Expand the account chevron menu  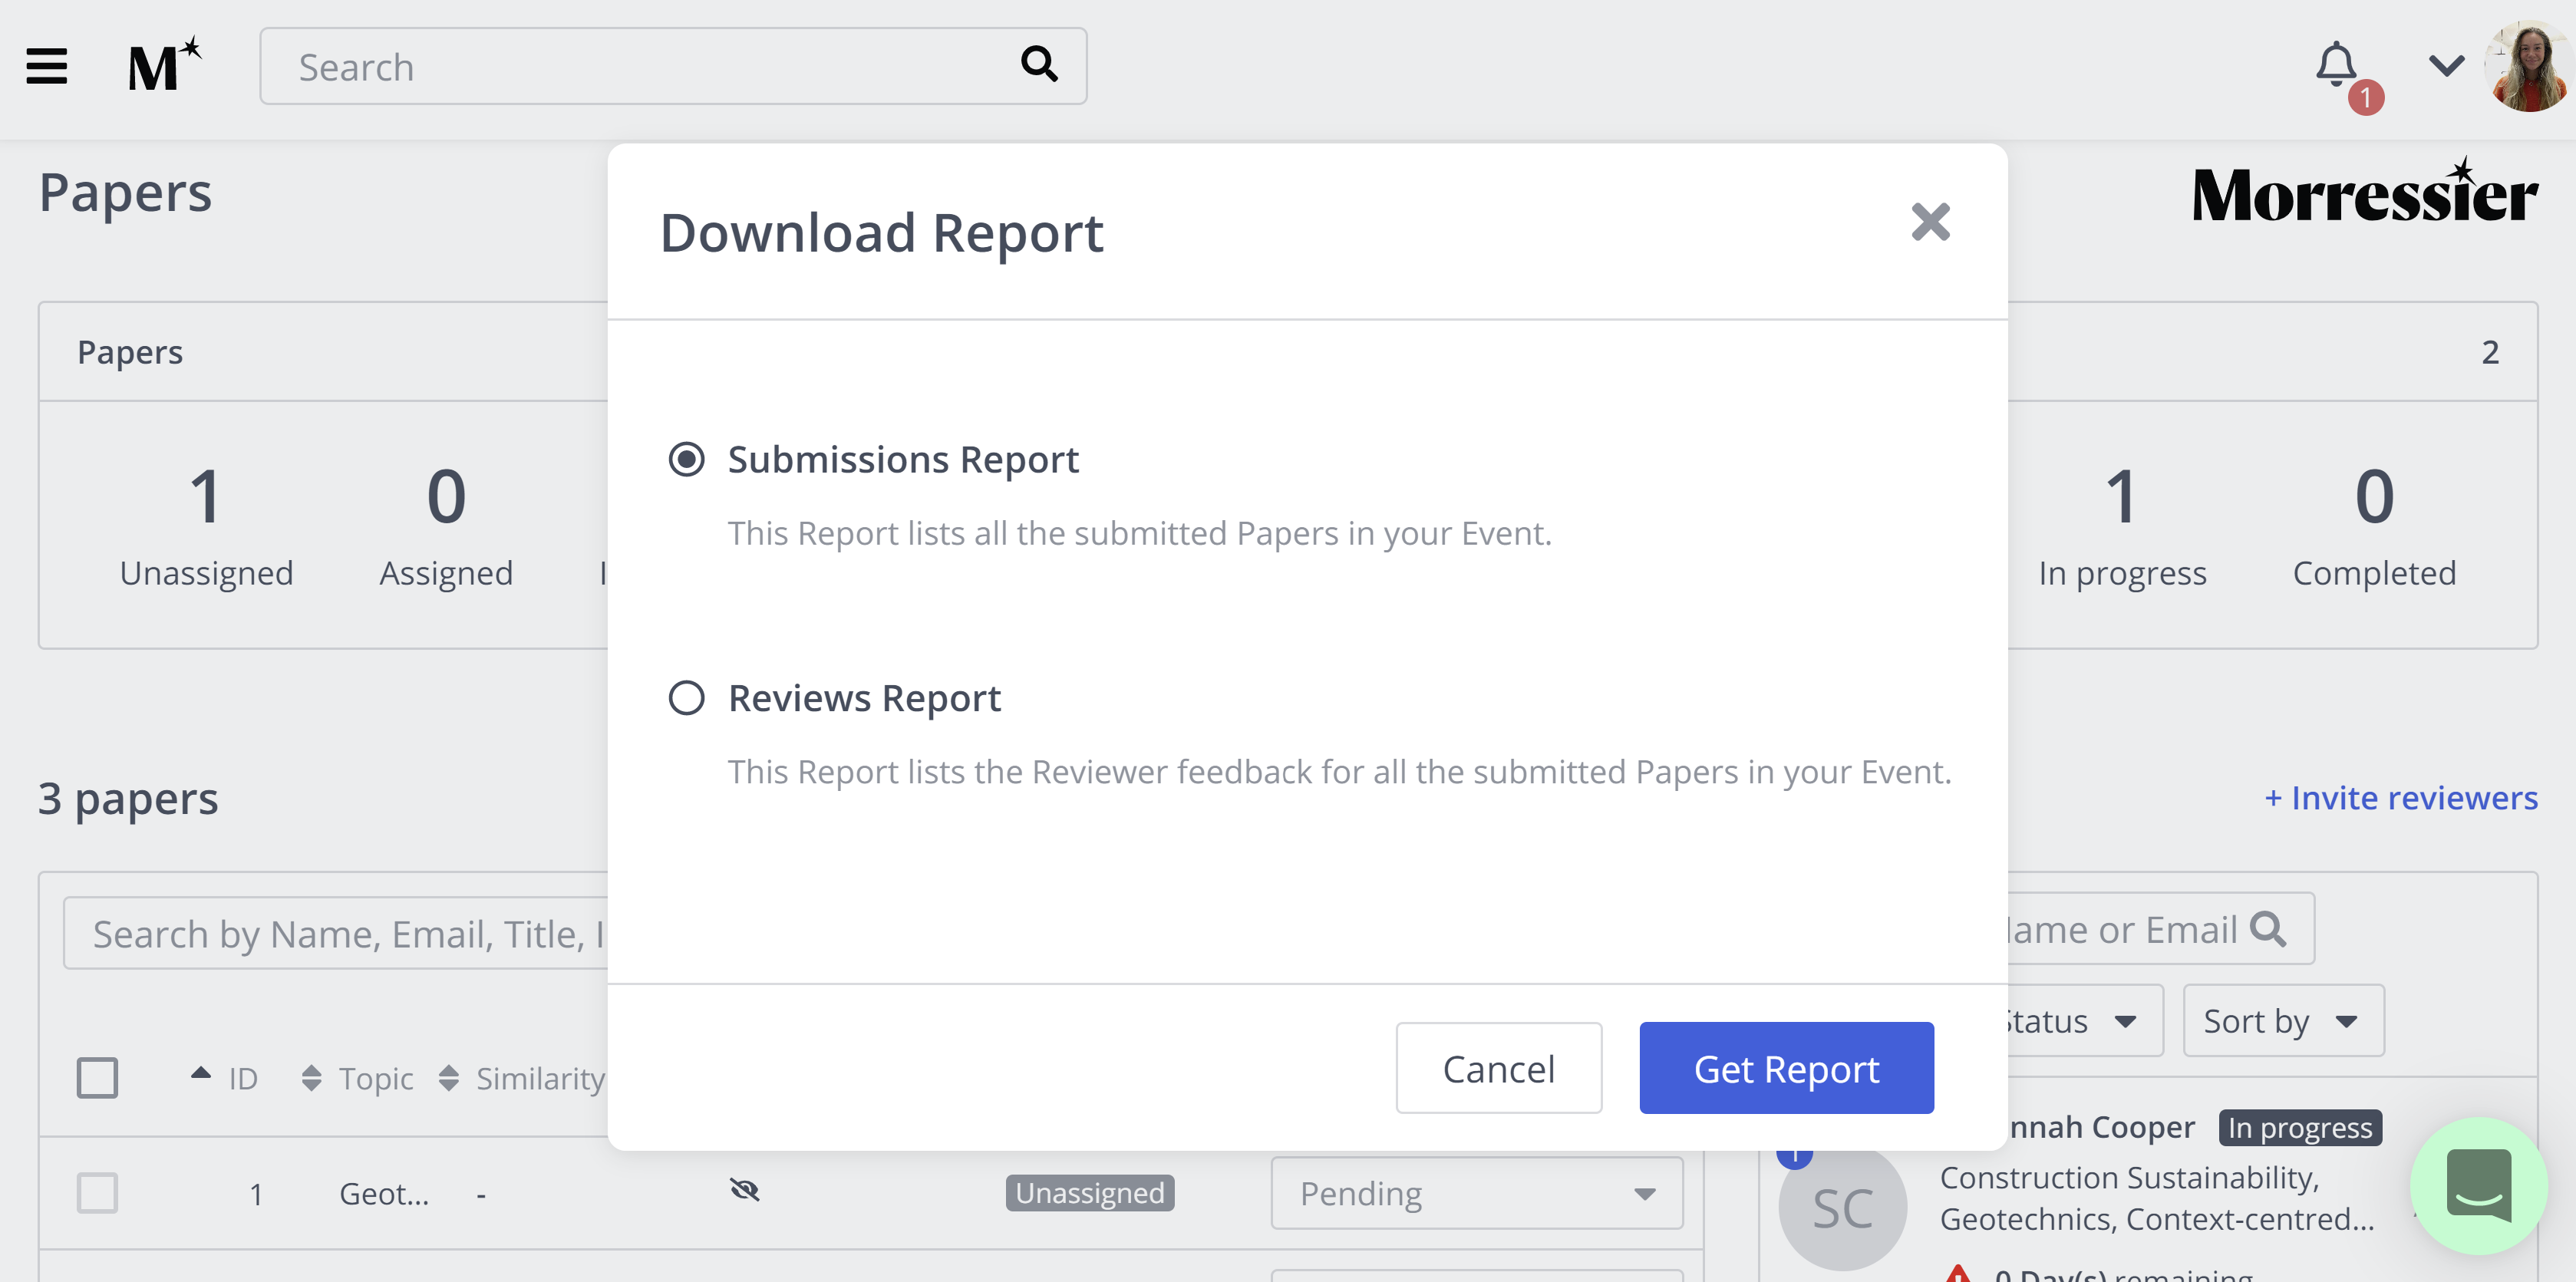click(x=2446, y=66)
